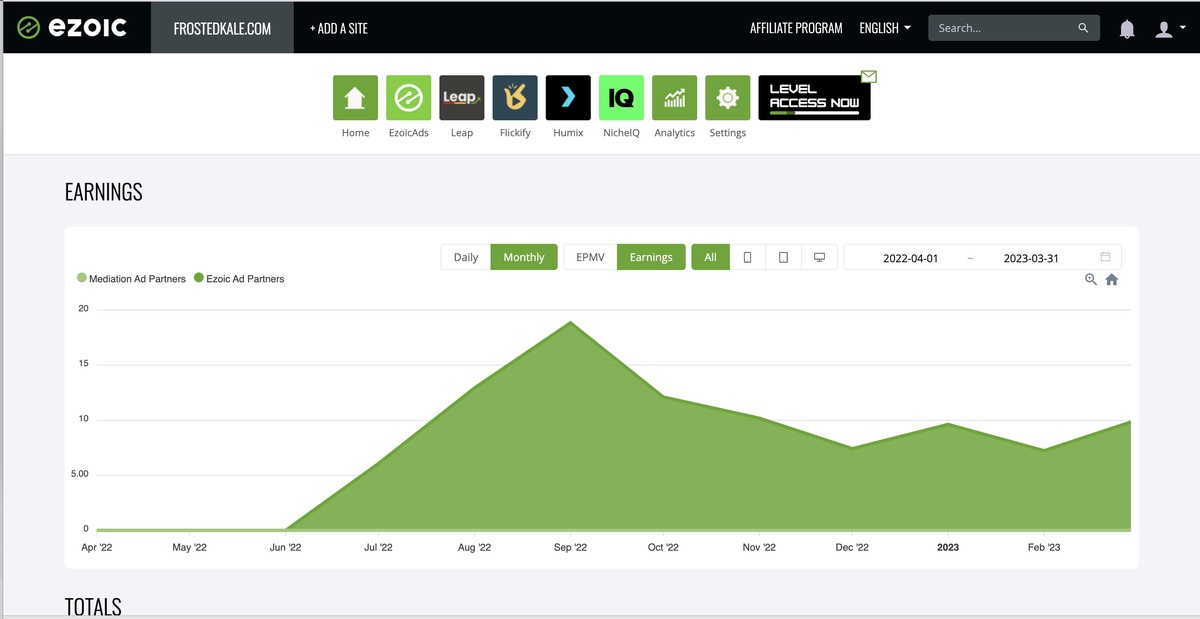Open the user account menu

[x=1168, y=29]
